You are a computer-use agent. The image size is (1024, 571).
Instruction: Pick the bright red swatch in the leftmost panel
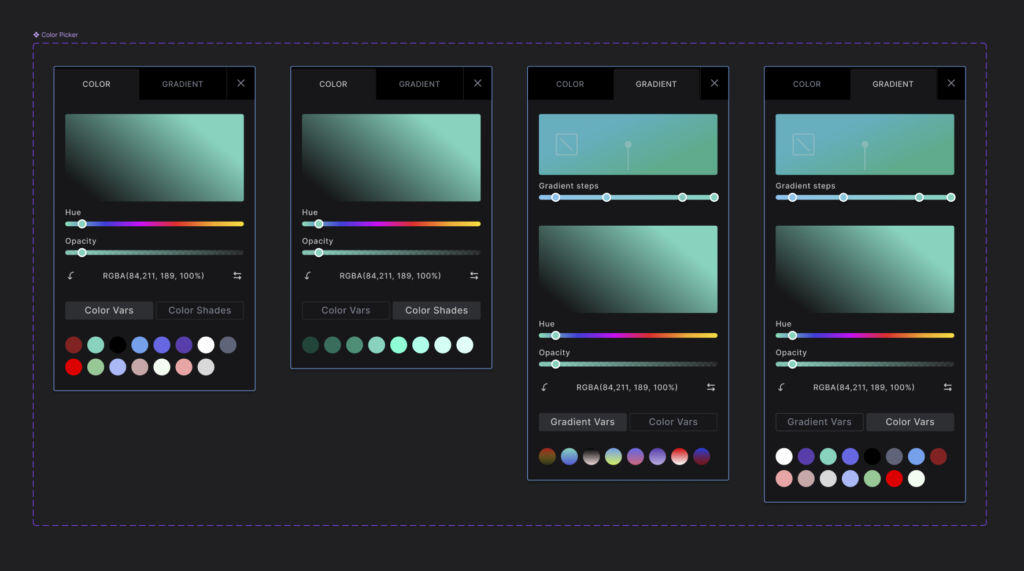click(x=74, y=367)
